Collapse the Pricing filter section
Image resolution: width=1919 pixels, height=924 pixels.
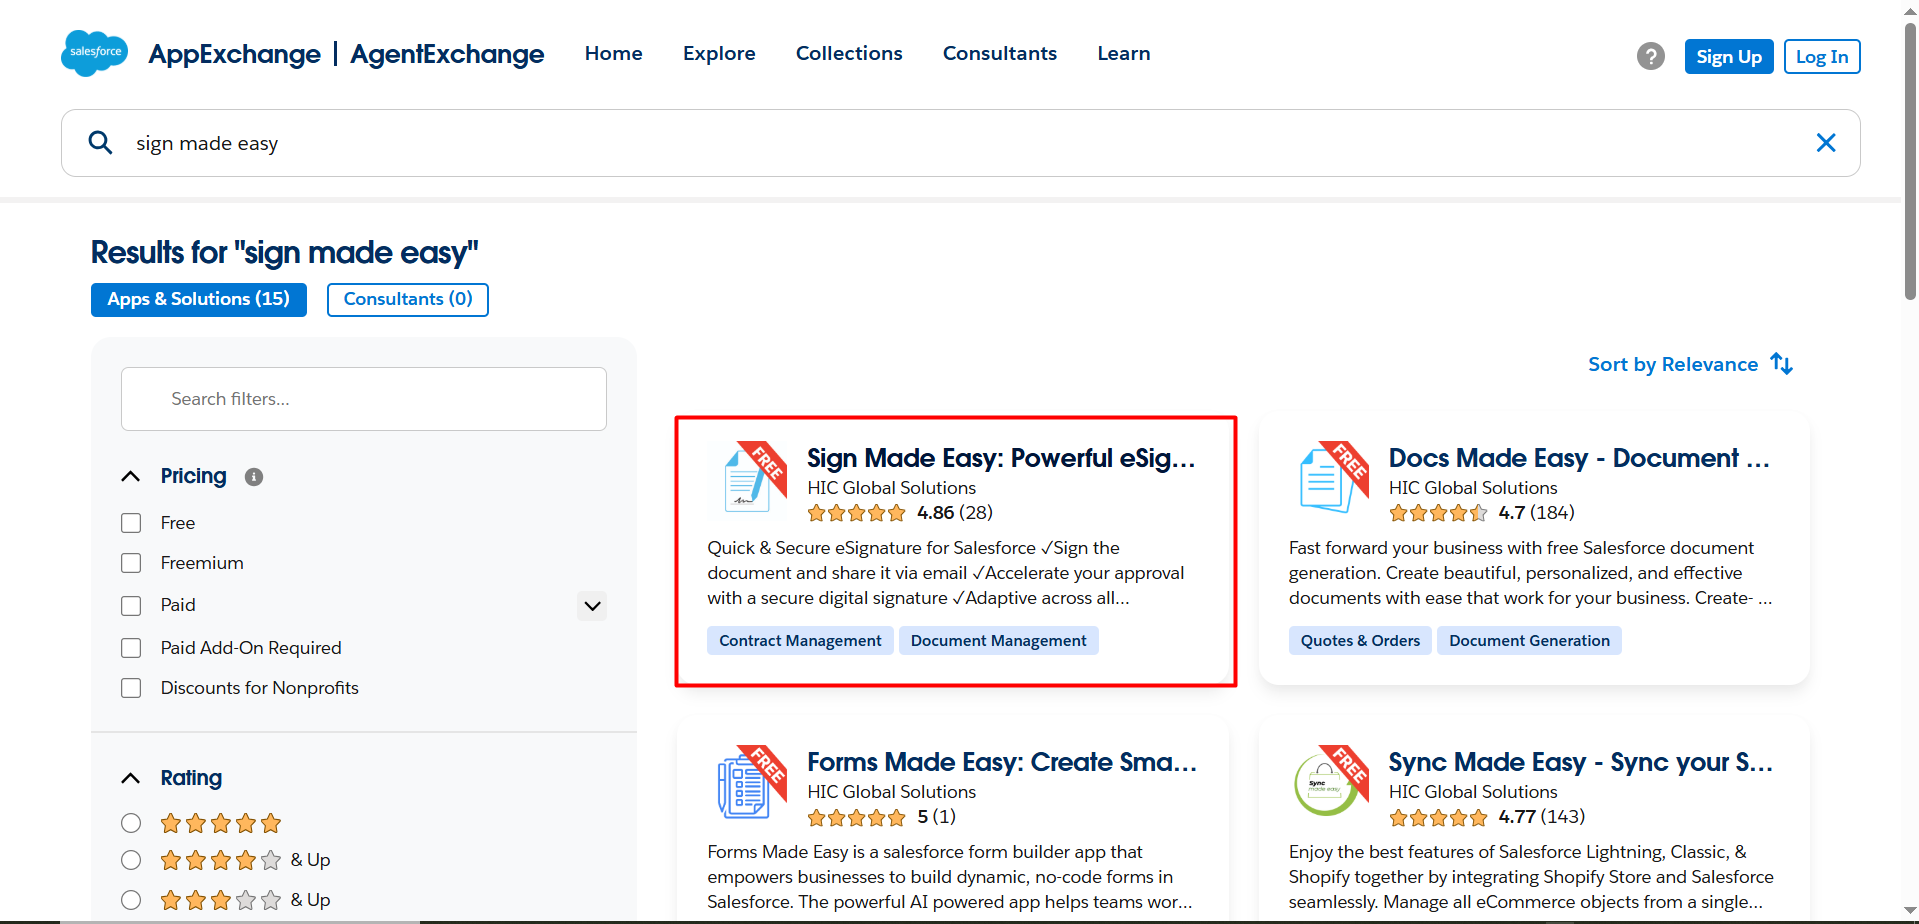(131, 476)
